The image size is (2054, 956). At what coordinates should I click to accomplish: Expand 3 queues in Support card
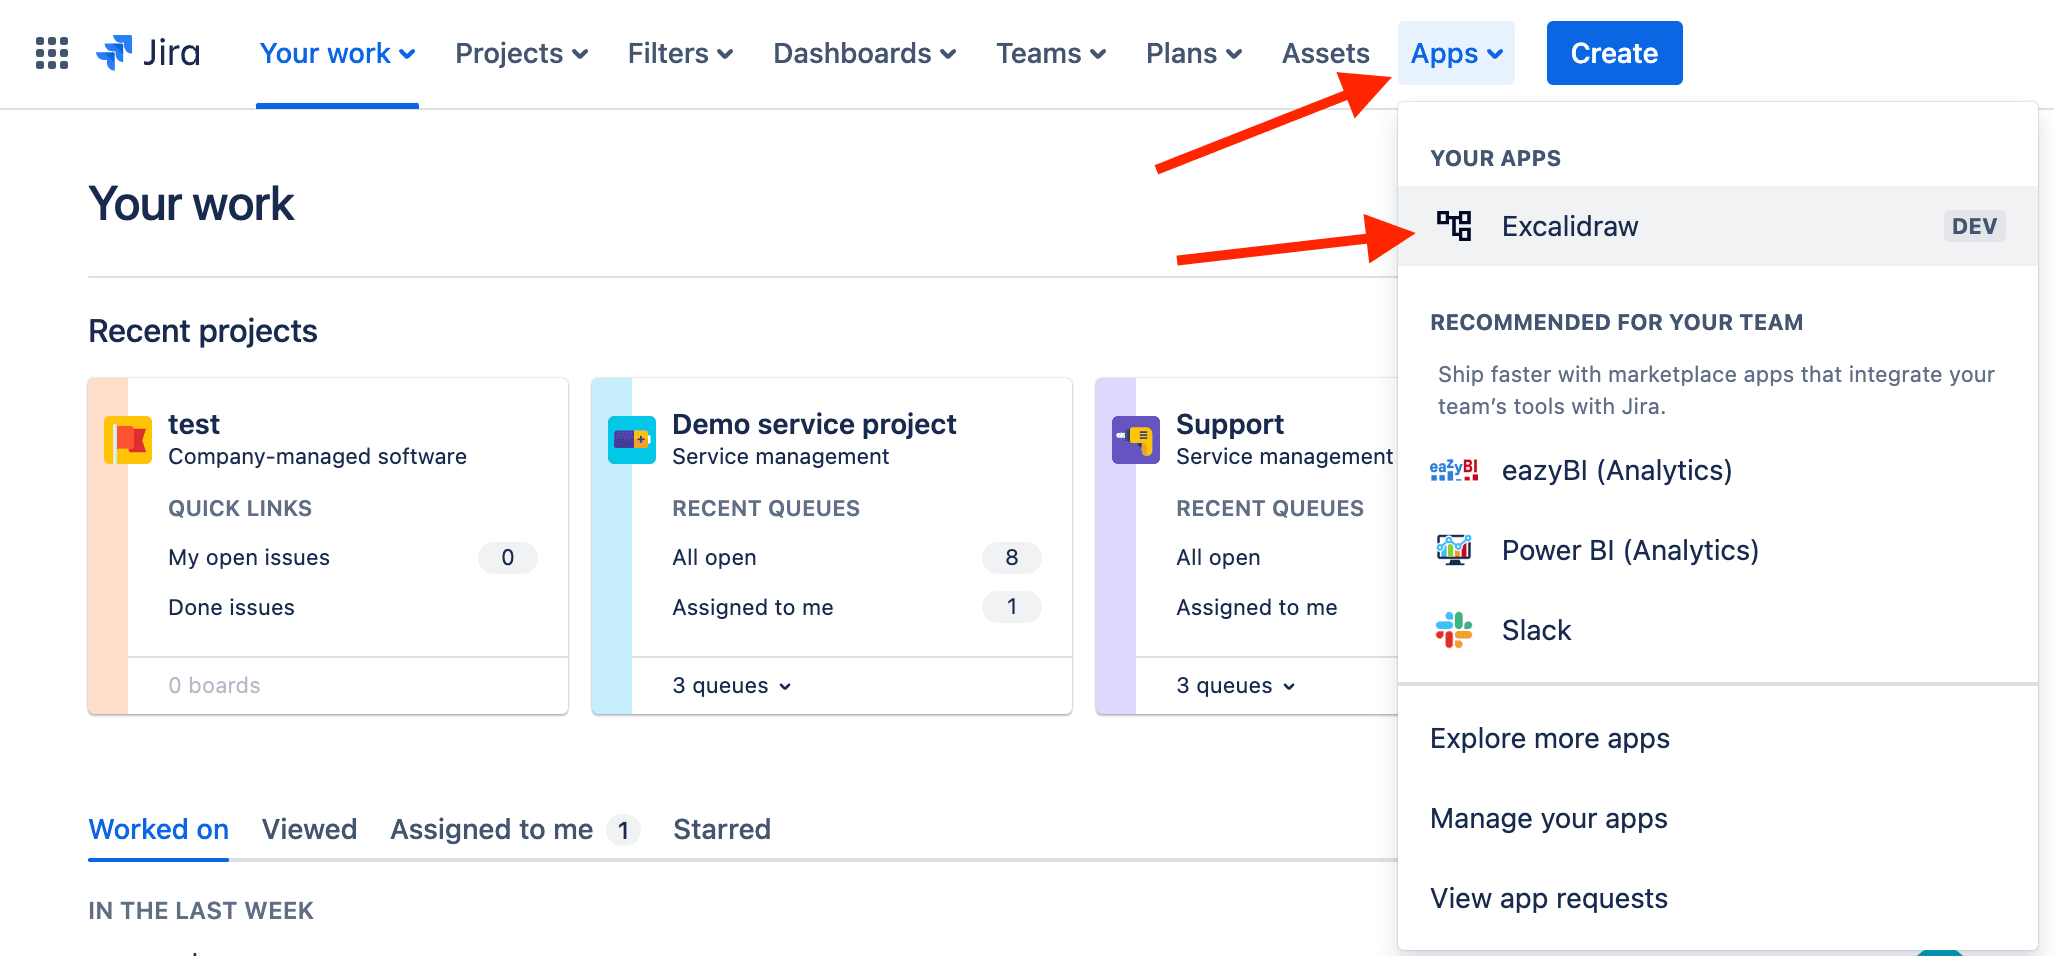(1236, 686)
